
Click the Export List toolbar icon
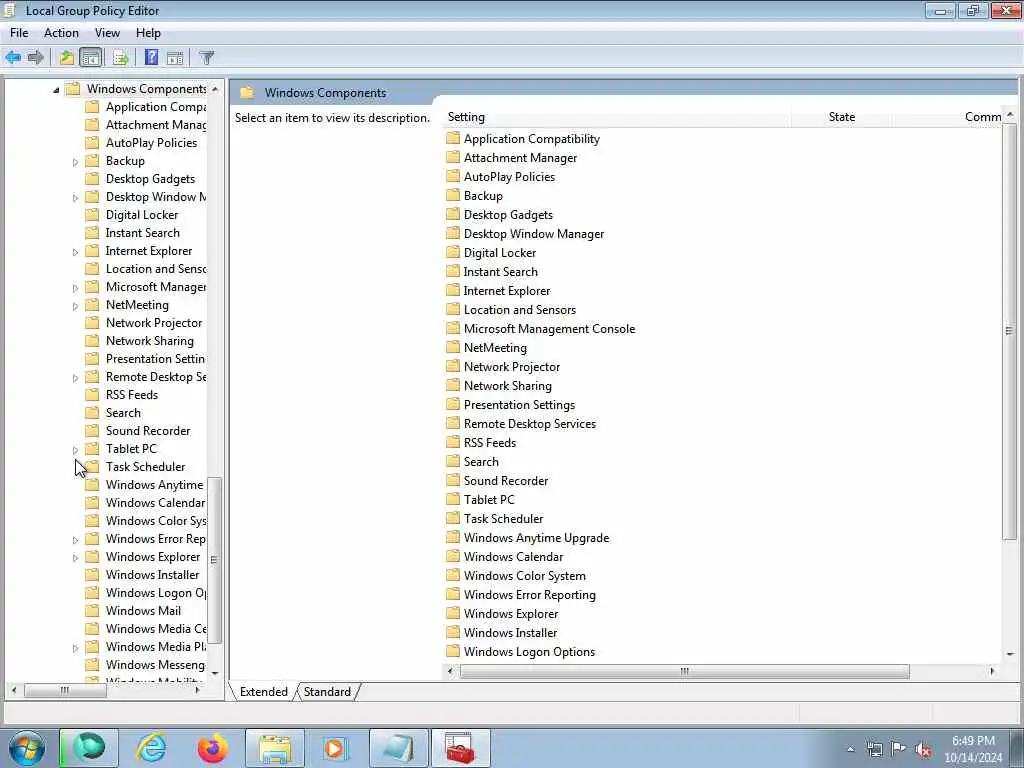tap(120, 57)
